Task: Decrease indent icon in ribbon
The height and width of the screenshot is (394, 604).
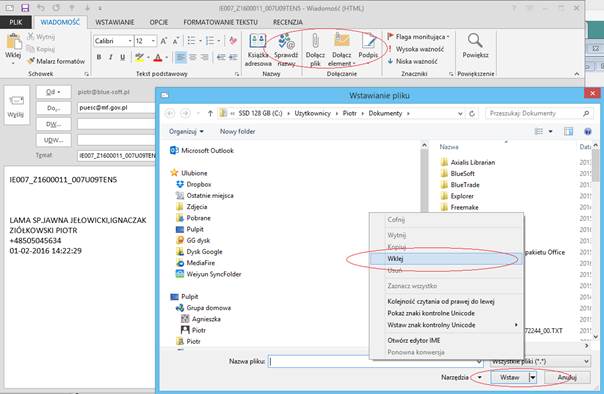Action: coord(221,58)
